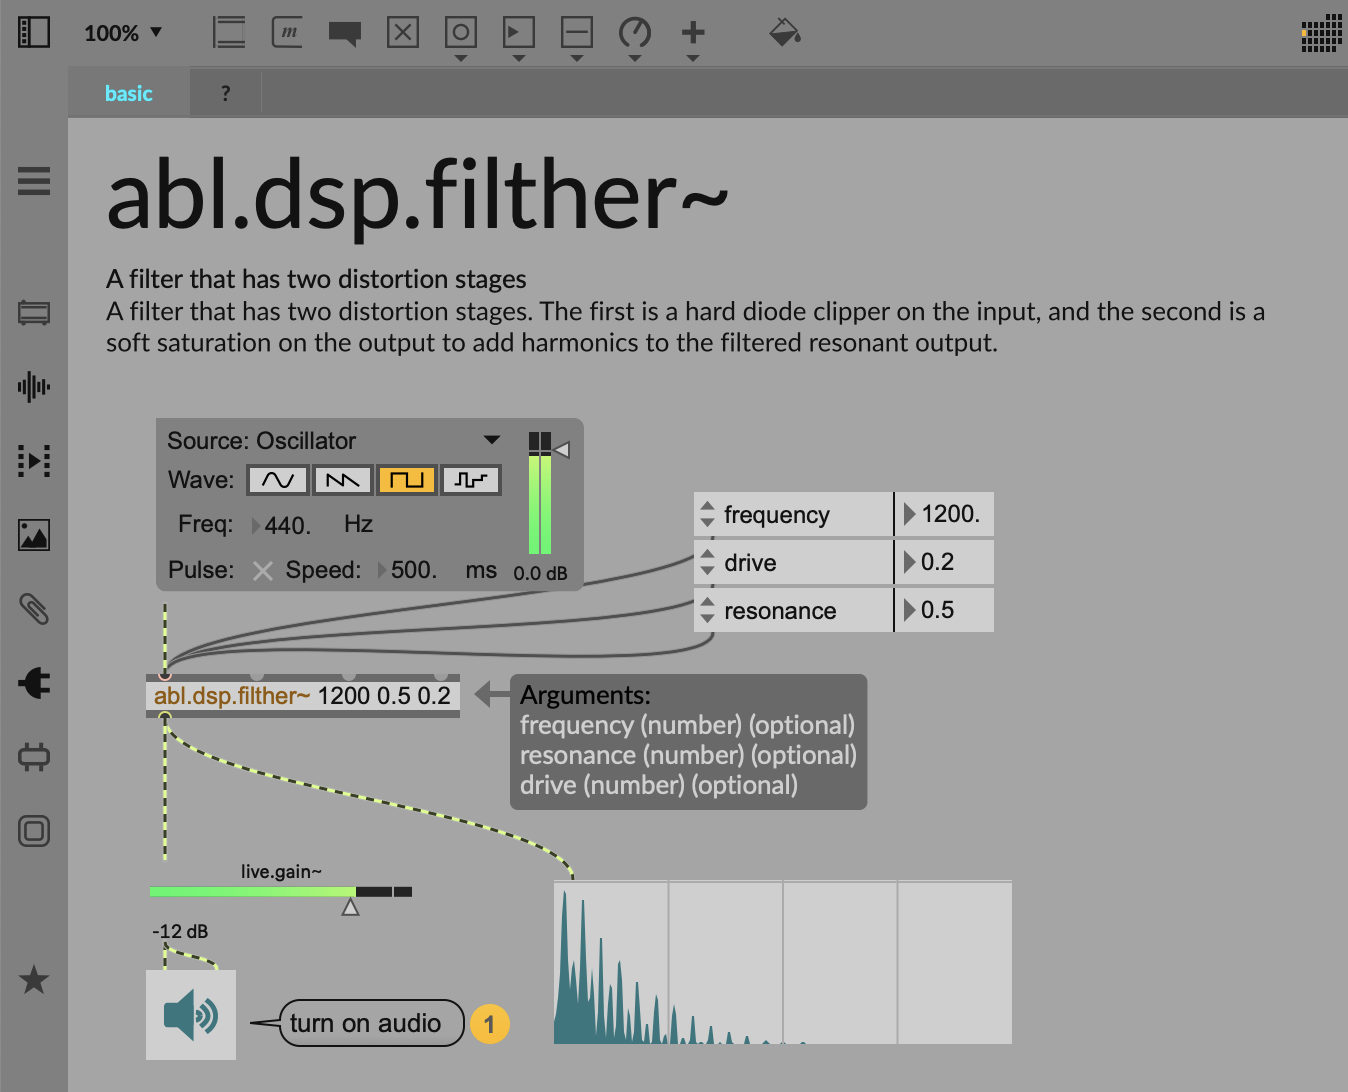This screenshot has width=1348, height=1092.
Task: Open the Source Oscillator dropdown
Action: coord(491,441)
